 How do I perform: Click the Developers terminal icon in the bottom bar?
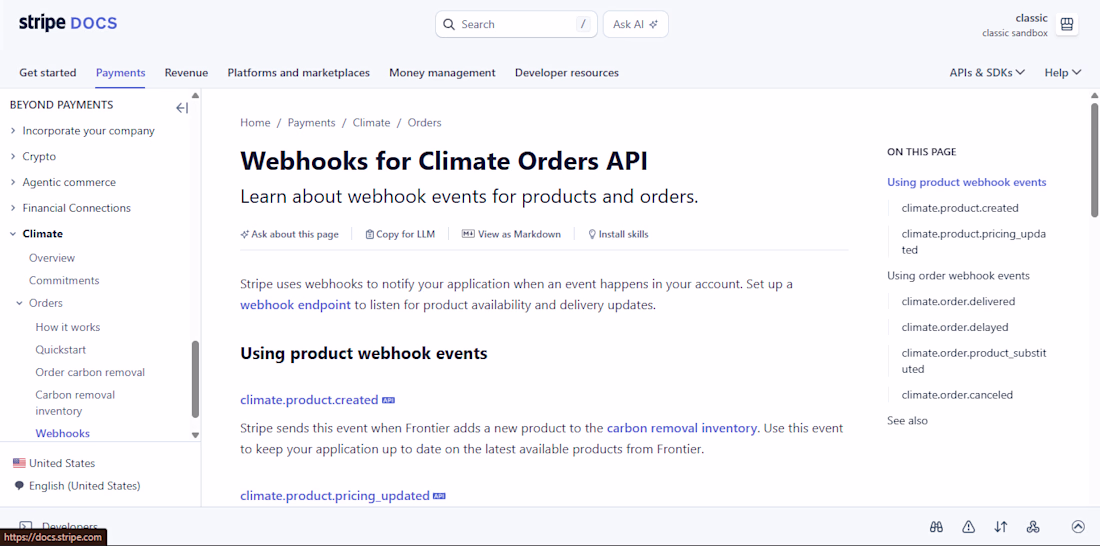click(x=25, y=526)
